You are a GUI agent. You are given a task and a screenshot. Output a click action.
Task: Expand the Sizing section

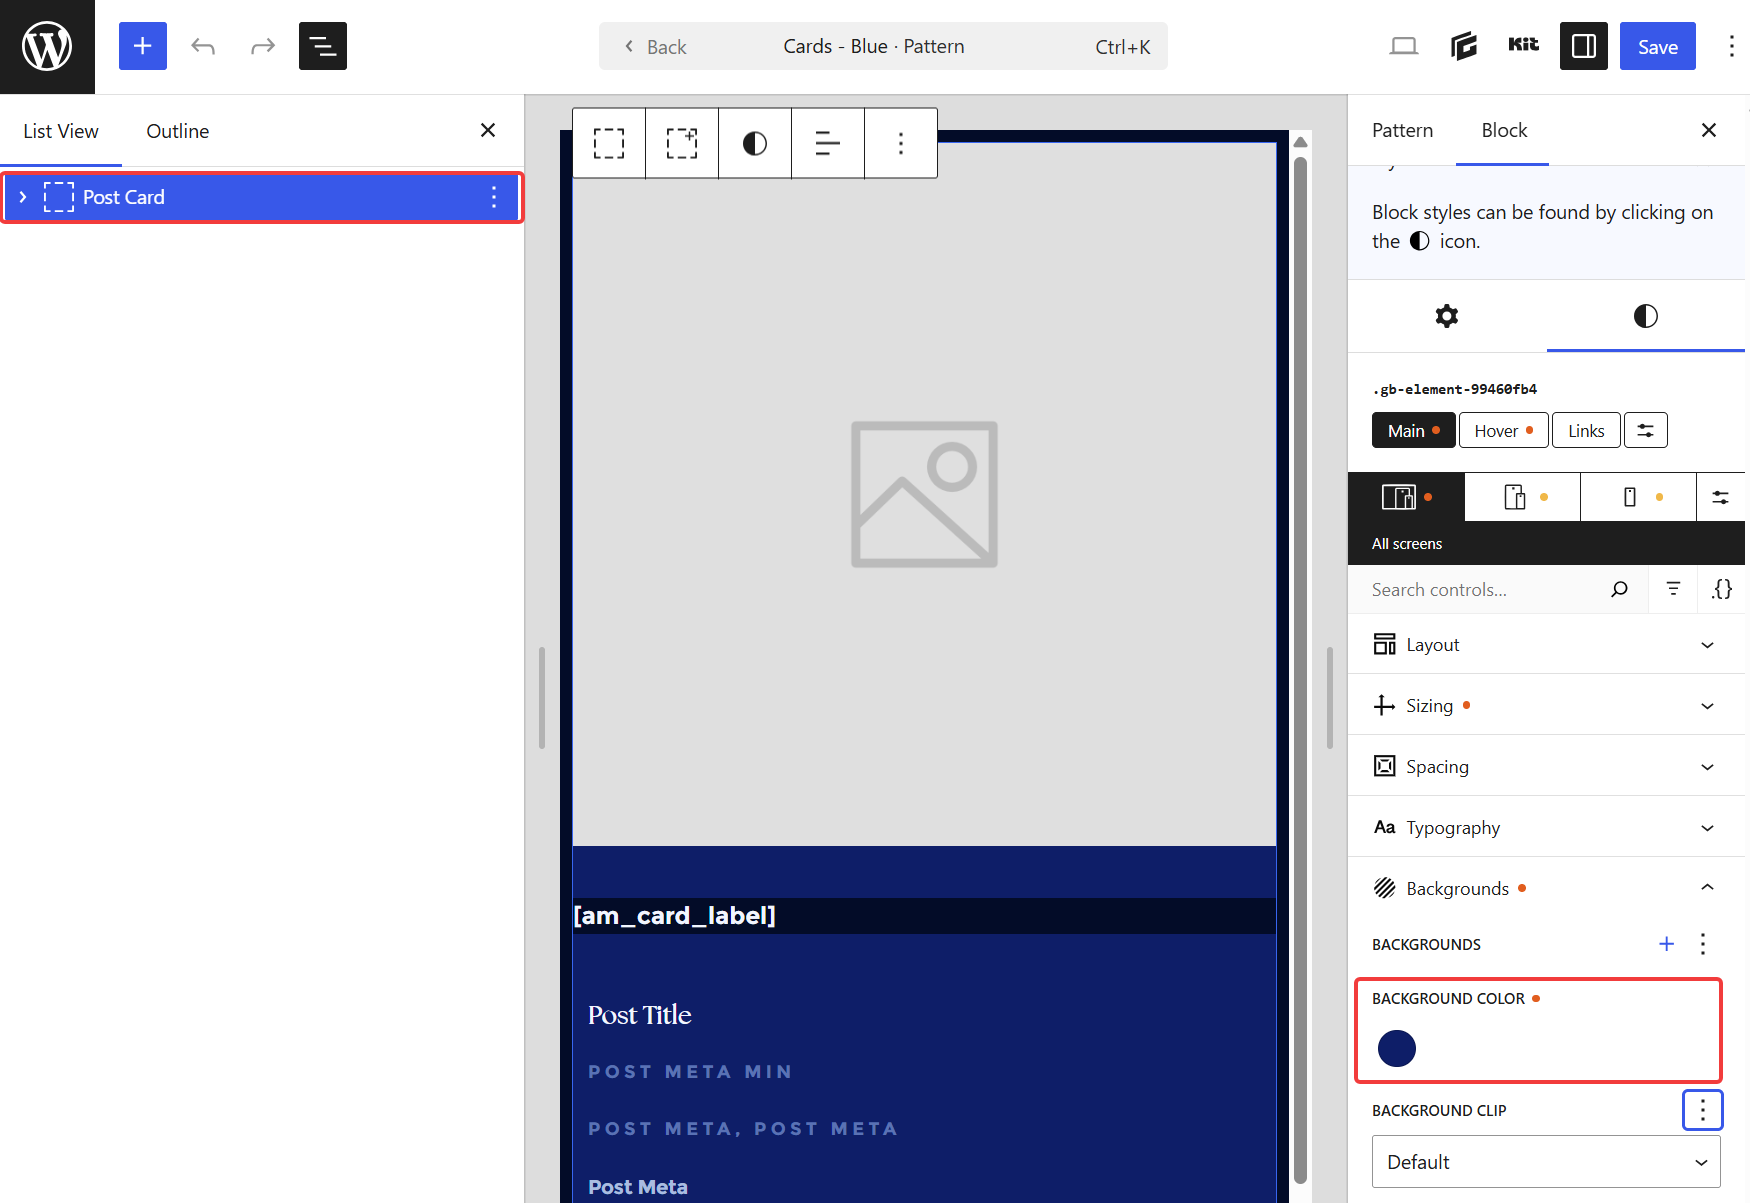(1546, 705)
